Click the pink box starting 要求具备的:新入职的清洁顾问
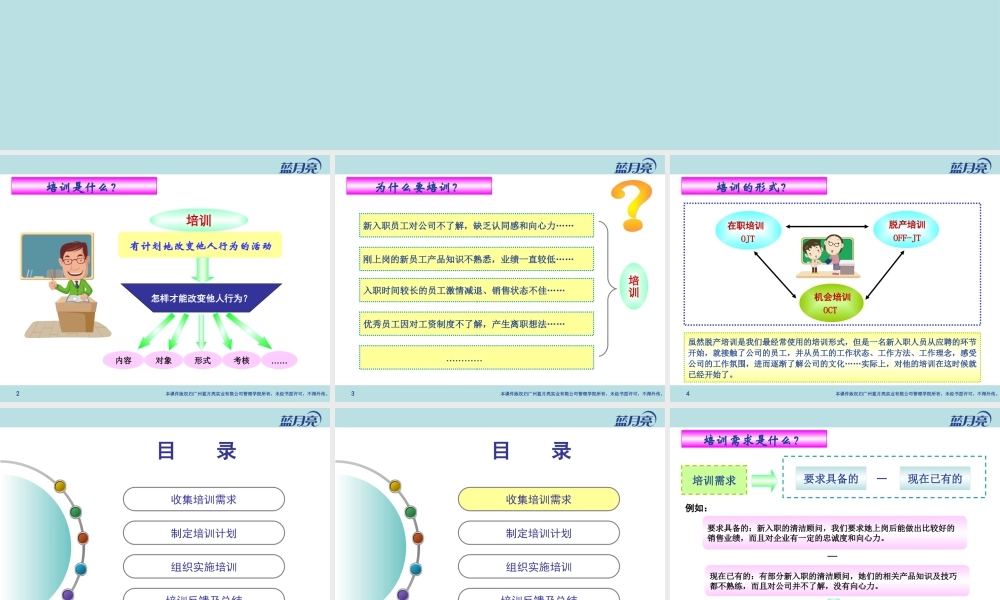The height and width of the screenshot is (600, 1000). coord(835,533)
